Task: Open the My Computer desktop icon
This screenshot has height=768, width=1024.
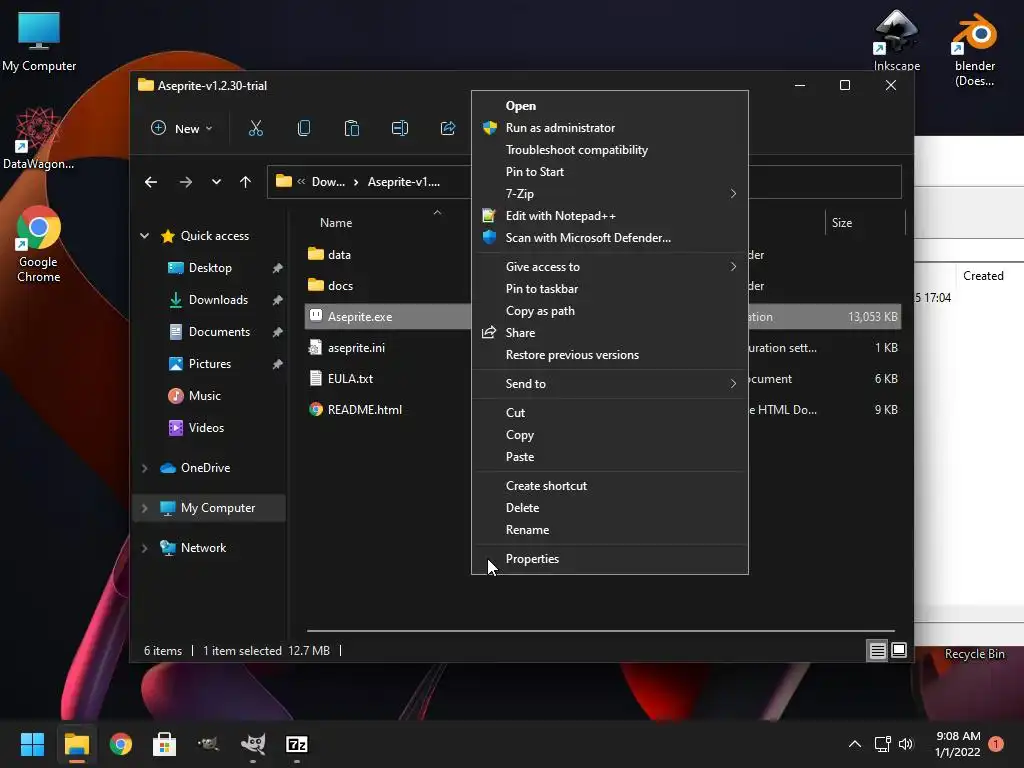Action: coord(39,42)
